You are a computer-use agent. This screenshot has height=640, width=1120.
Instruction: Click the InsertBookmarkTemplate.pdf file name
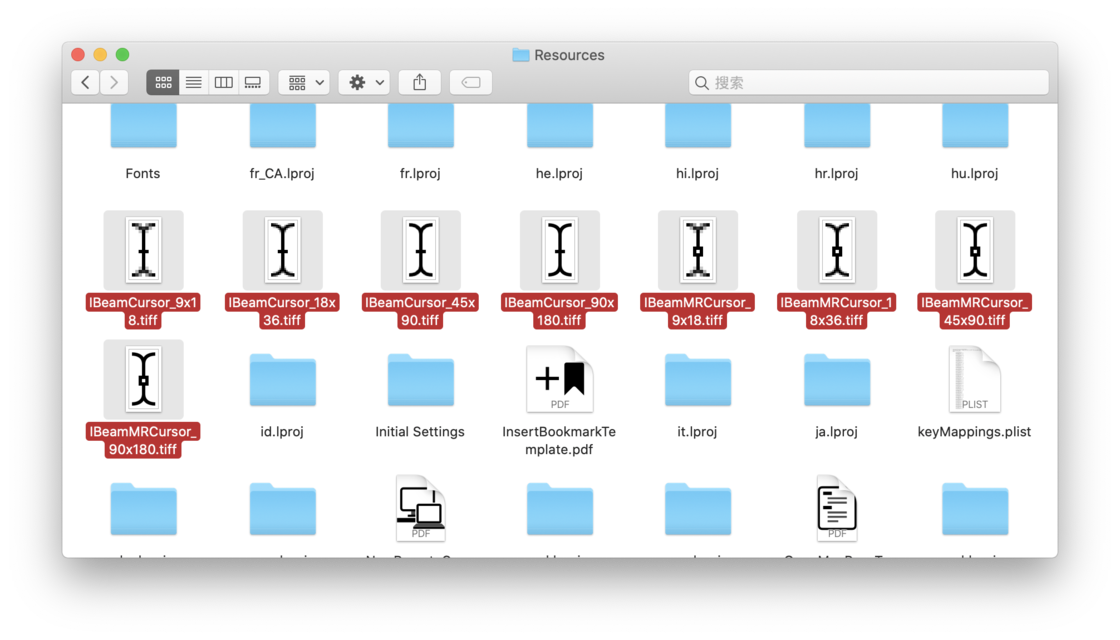pyautogui.click(x=559, y=441)
